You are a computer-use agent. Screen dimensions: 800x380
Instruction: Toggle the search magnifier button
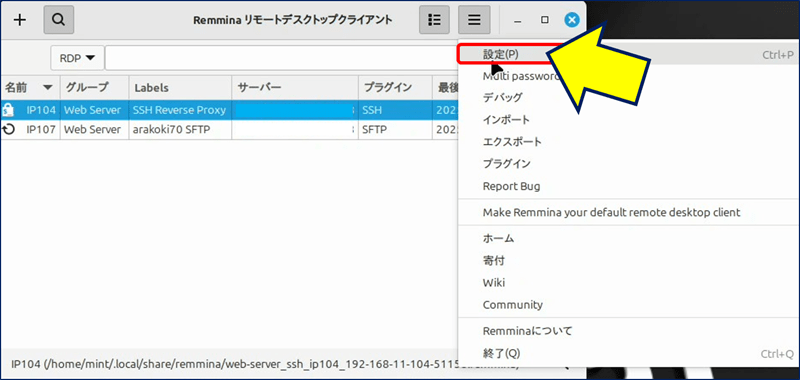(59, 20)
